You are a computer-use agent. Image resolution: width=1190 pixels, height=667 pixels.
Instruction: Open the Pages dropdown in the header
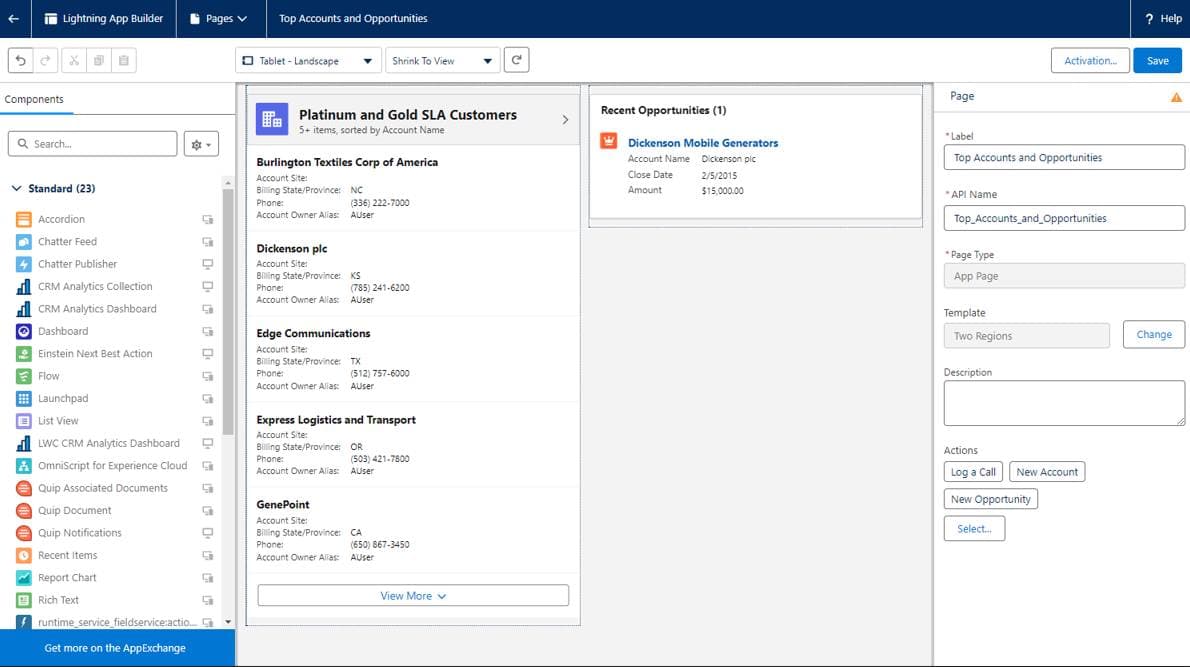click(221, 18)
